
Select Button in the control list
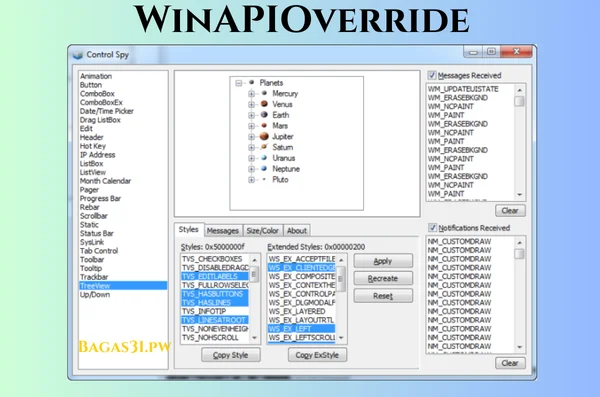(91, 85)
